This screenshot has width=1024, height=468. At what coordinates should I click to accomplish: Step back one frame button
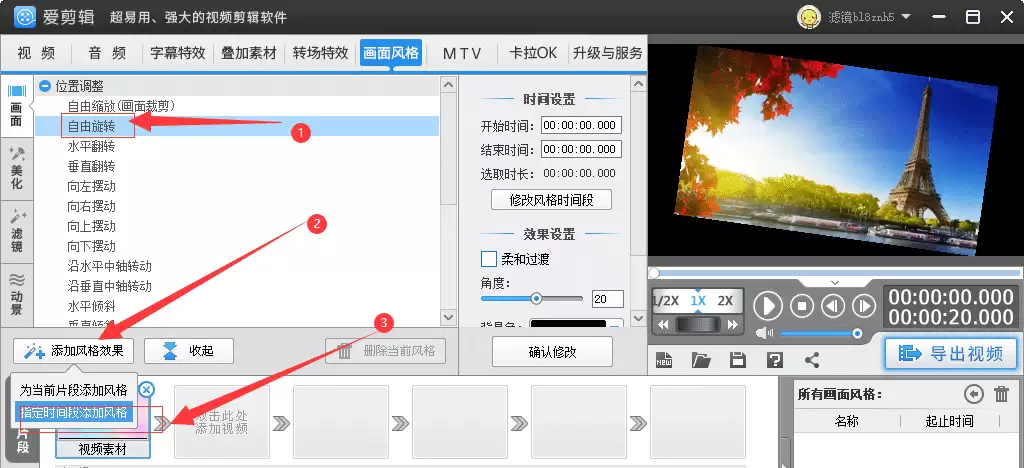[833, 305]
